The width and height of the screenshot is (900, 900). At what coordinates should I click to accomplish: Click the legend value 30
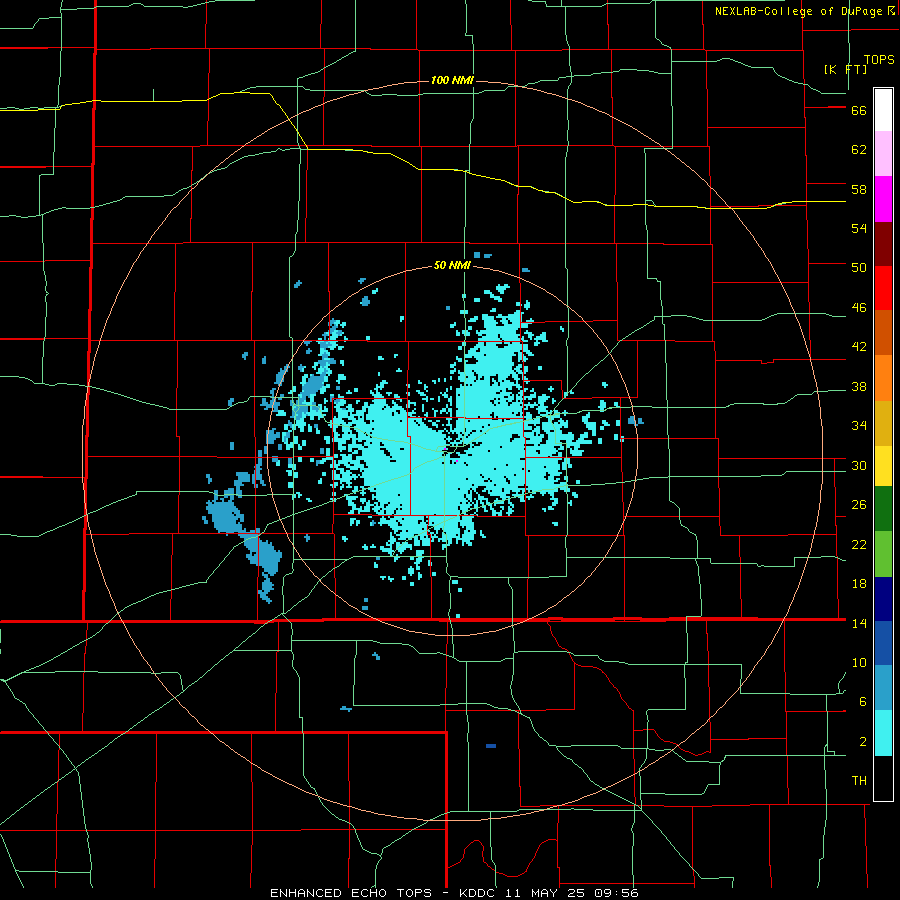pyautogui.click(x=859, y=465)
